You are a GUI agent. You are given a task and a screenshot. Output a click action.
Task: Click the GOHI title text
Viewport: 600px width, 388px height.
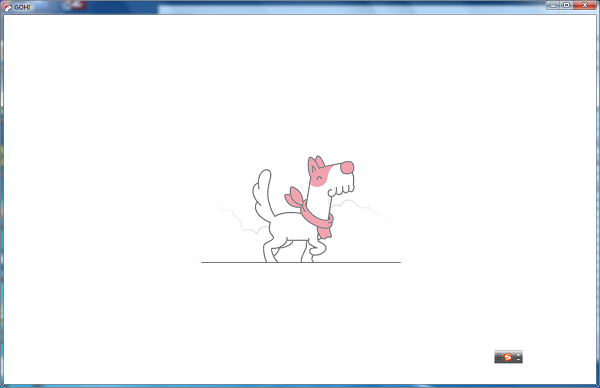(22, 7)
